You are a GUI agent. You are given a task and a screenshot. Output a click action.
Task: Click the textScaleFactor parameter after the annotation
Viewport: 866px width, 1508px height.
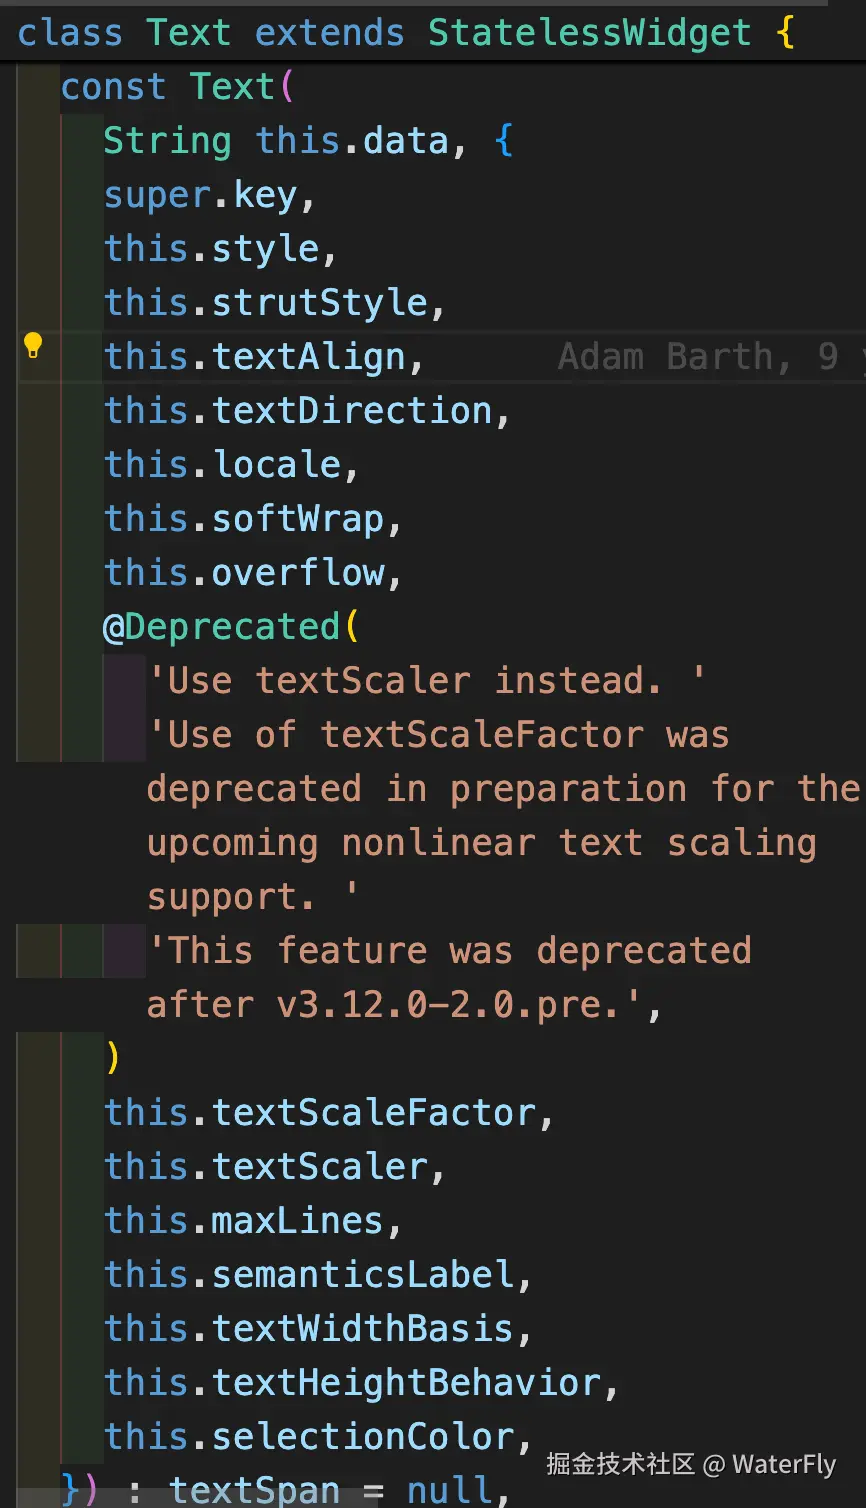pyautogui.click(x=374, y=1113)
